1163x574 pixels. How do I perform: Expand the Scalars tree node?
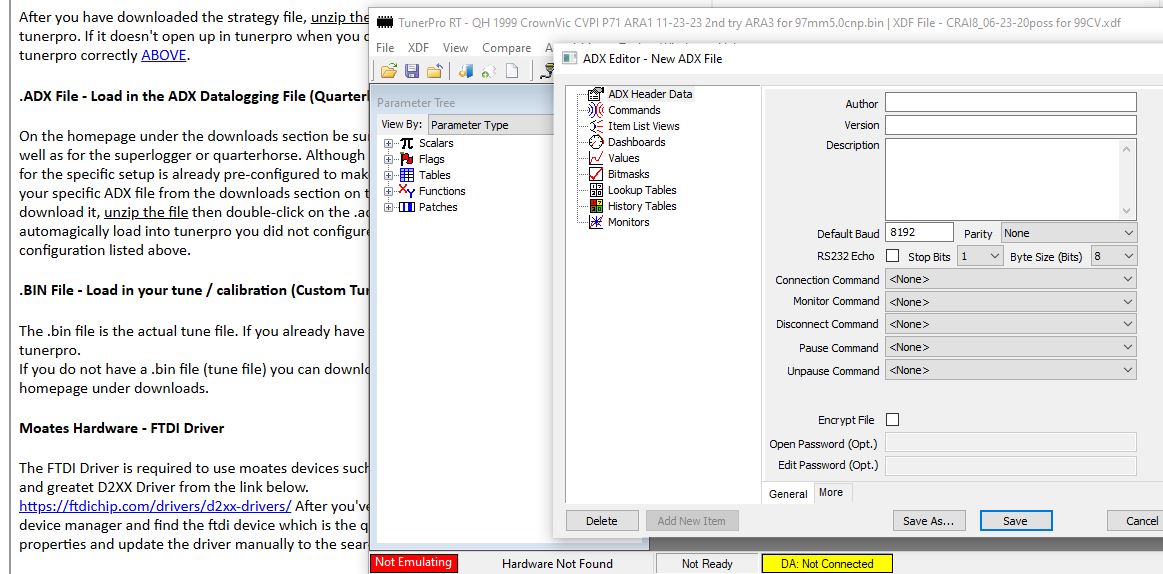coord(389,143)
